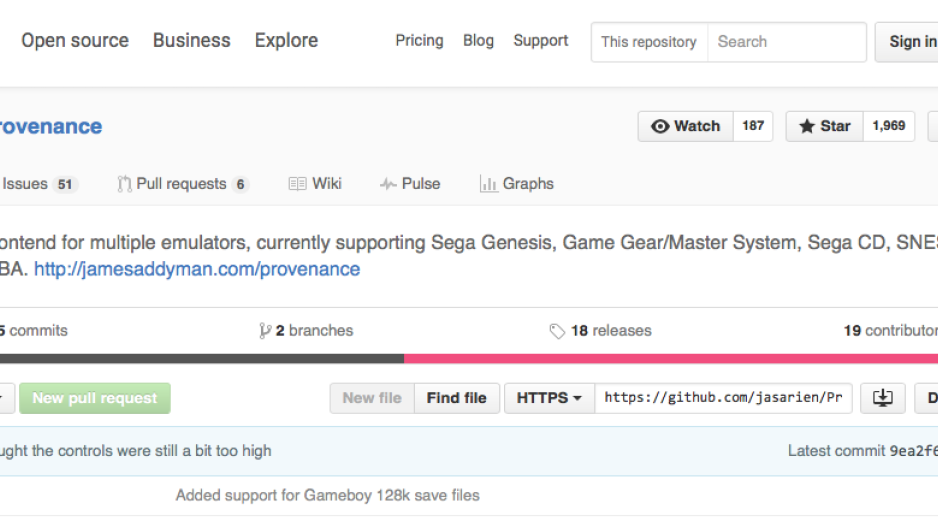
Task: Click the dark language bar segment
Action: (x=202, y=359)
